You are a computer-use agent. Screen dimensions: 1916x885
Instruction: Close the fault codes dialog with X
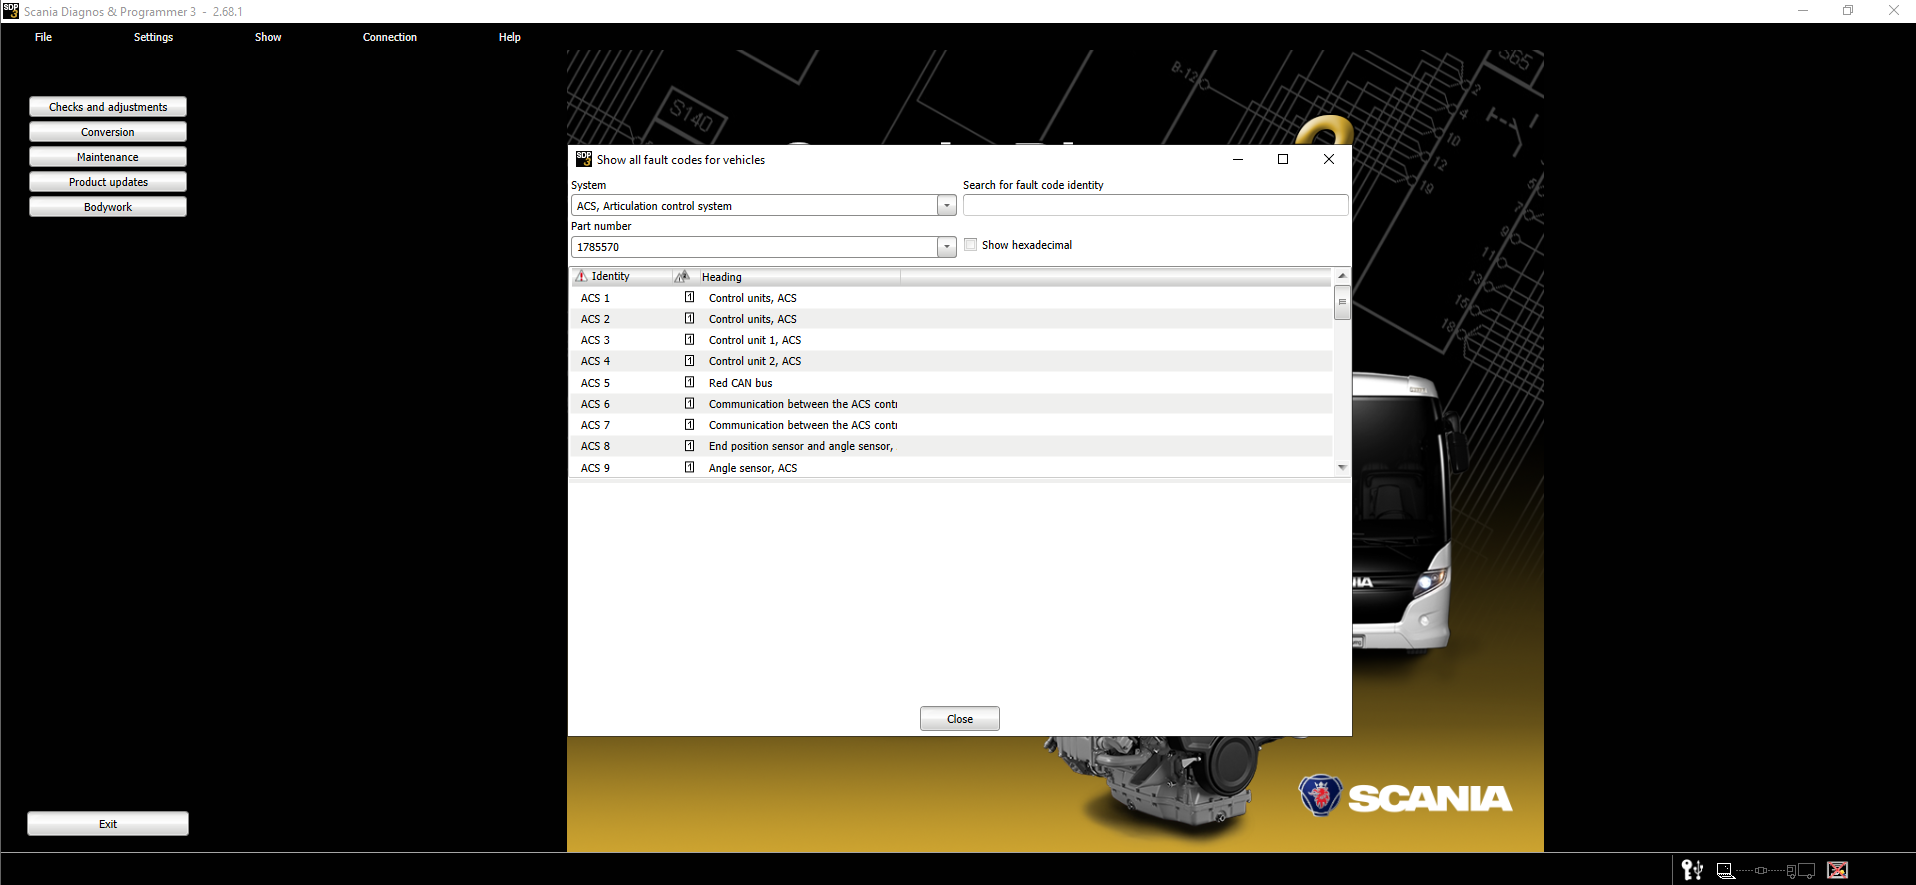[1329, 159]
